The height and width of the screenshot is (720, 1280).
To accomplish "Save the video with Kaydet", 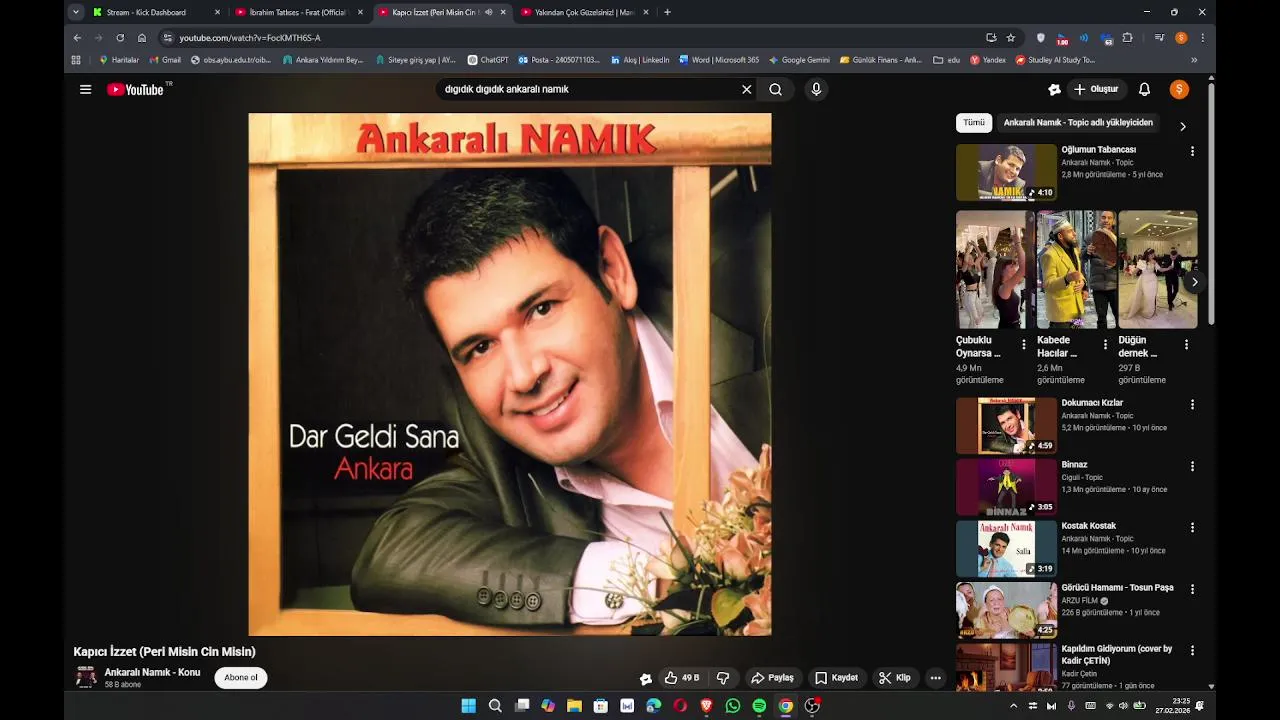I will click(836, 678).
